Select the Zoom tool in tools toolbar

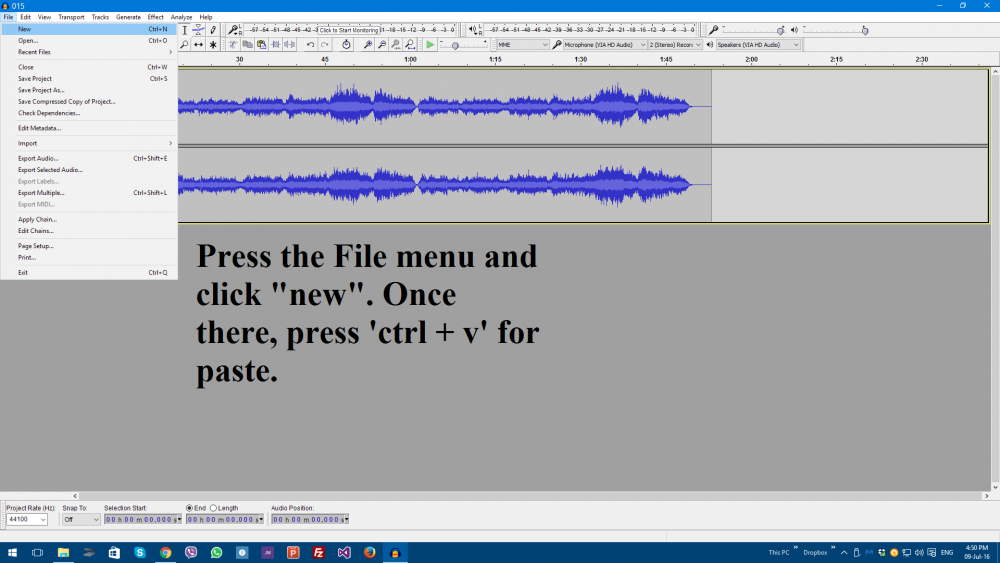184,45
